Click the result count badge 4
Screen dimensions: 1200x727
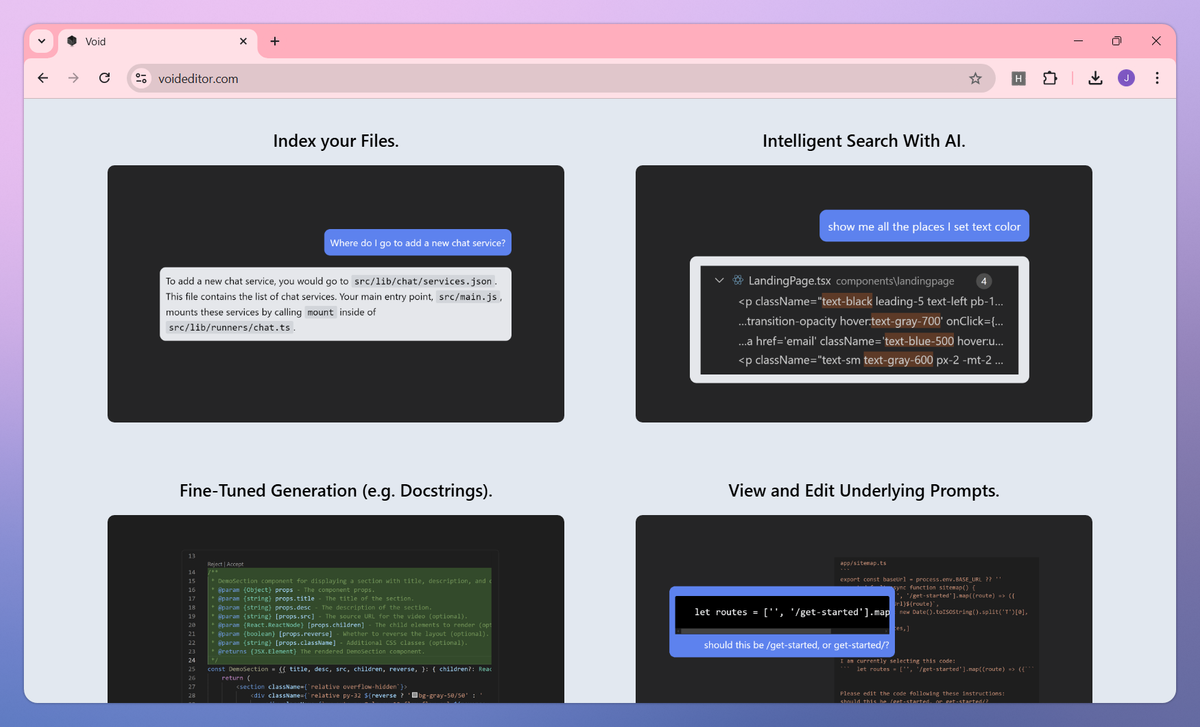click(983, 281)
